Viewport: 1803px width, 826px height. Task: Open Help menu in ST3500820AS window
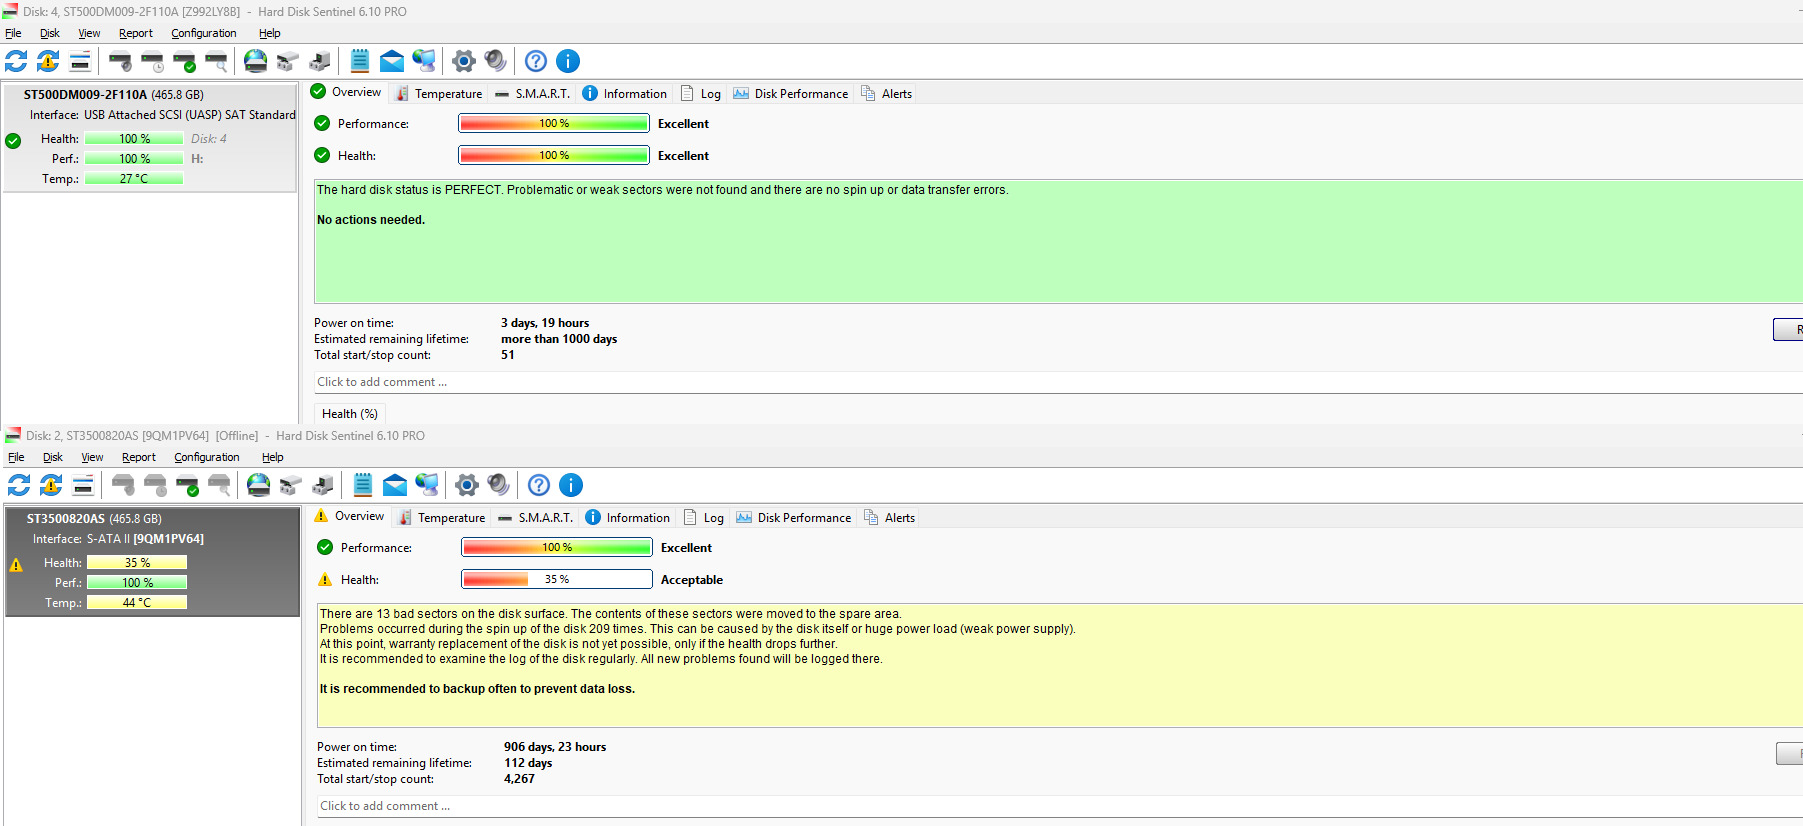tap(273, 457)
